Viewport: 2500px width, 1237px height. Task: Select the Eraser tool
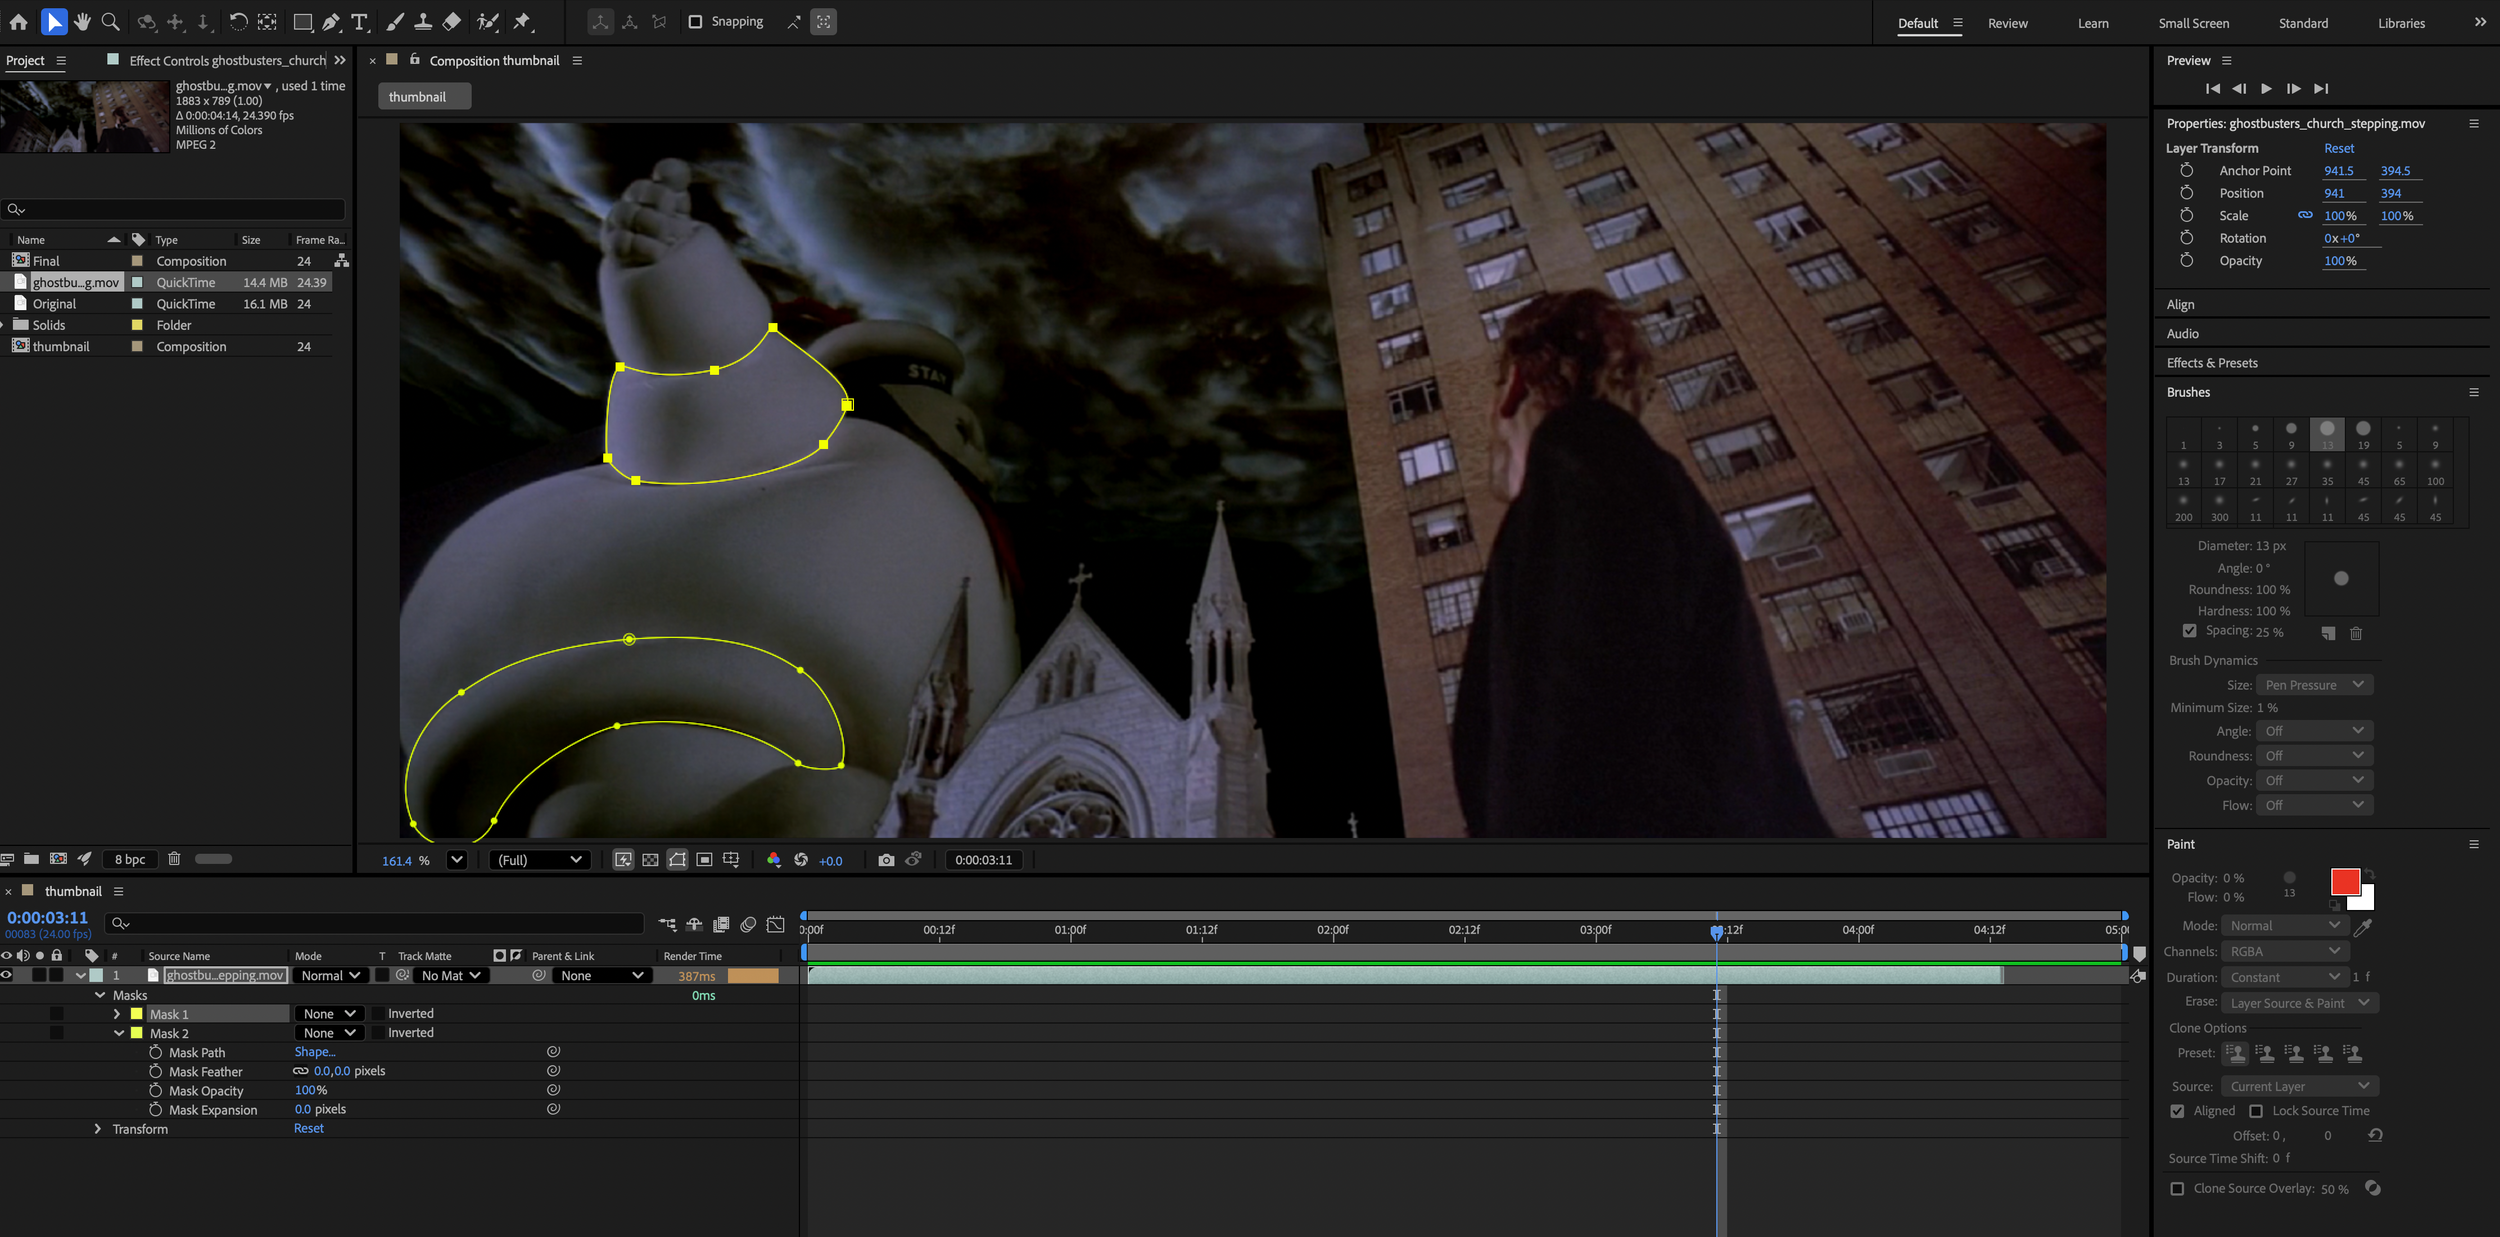(452, 22)
